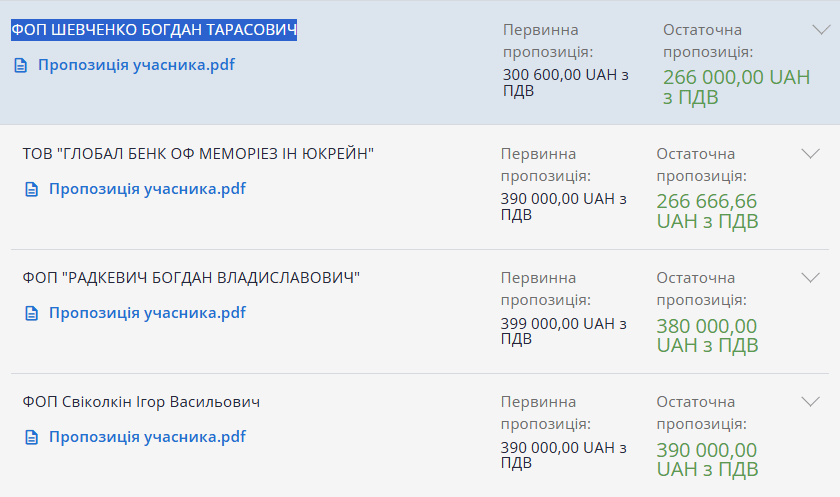
Task: Click the document icon under ТОВ ГЛОБАЛ БЕНК
Action: (x=32, y=189)
